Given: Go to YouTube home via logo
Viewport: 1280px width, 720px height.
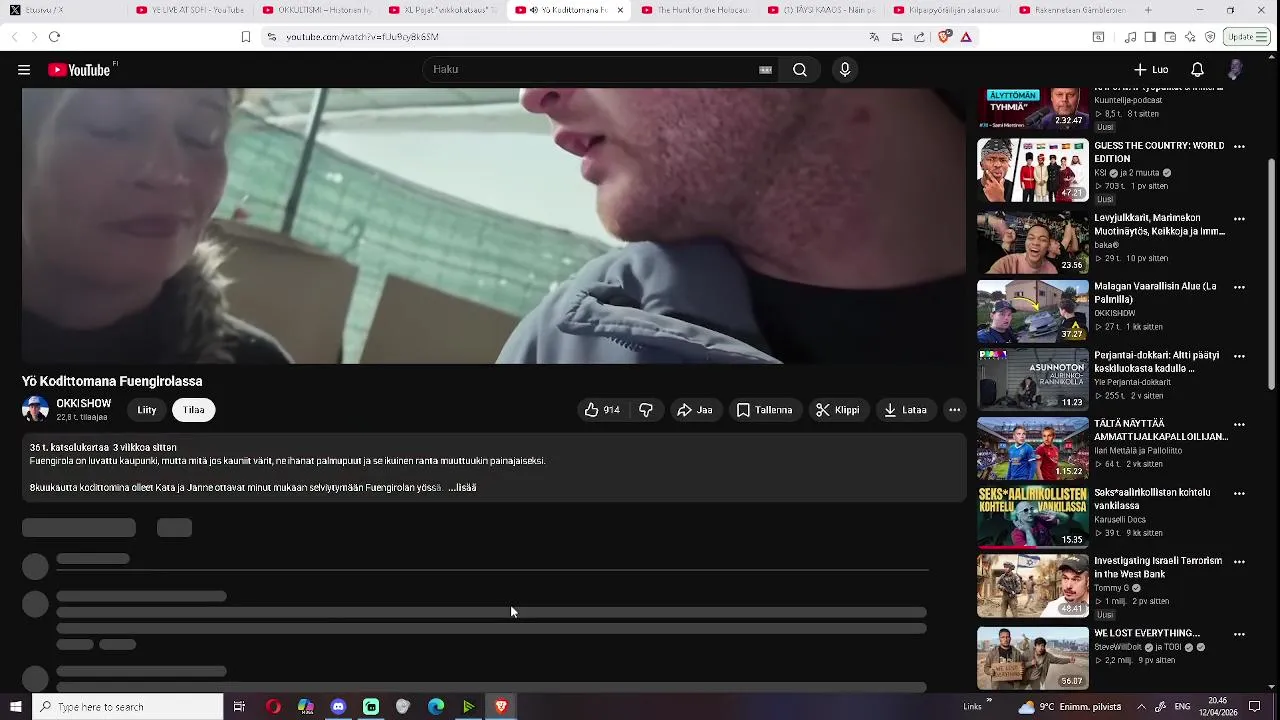Looking at the screenshot, I should coord(81,70).
